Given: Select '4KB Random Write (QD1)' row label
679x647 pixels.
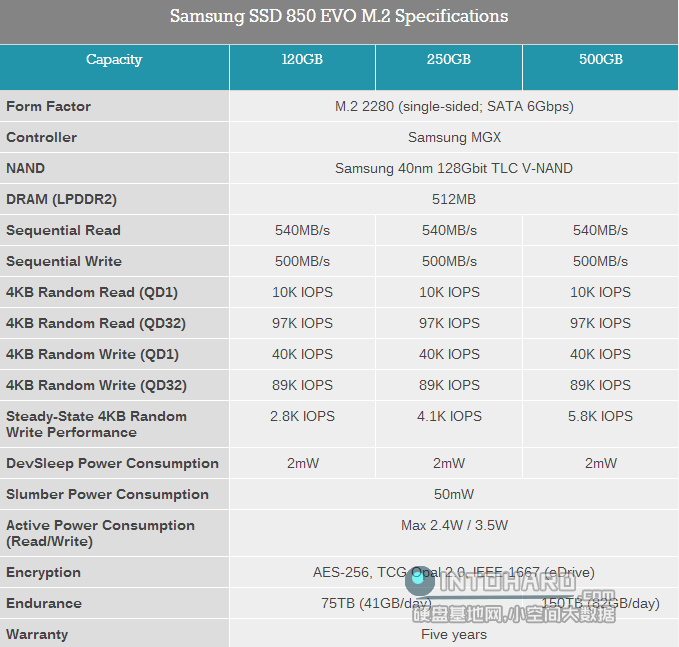Looking at the screenshot, I should (x=92, y=354).
